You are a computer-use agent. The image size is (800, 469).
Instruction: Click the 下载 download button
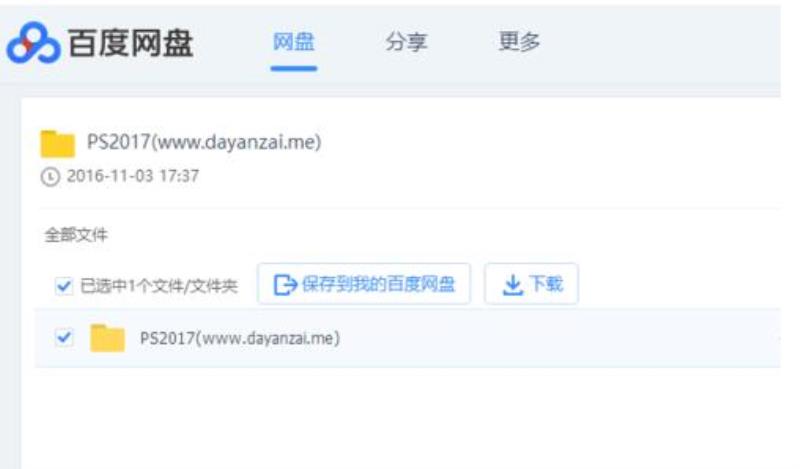click(531, 284)
